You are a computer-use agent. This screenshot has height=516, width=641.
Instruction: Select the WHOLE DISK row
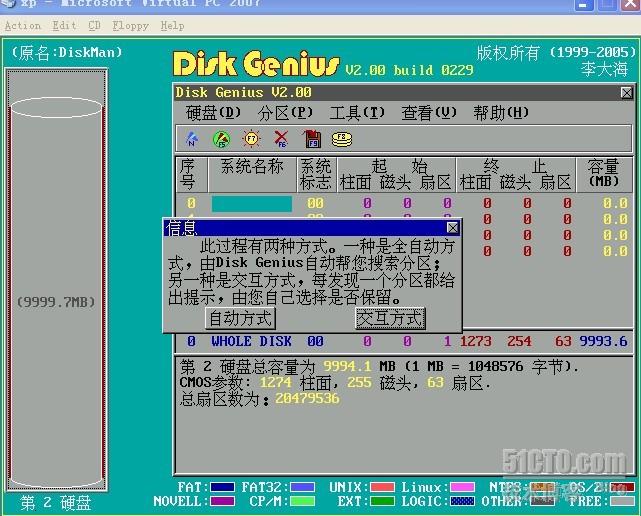(403, 341)
